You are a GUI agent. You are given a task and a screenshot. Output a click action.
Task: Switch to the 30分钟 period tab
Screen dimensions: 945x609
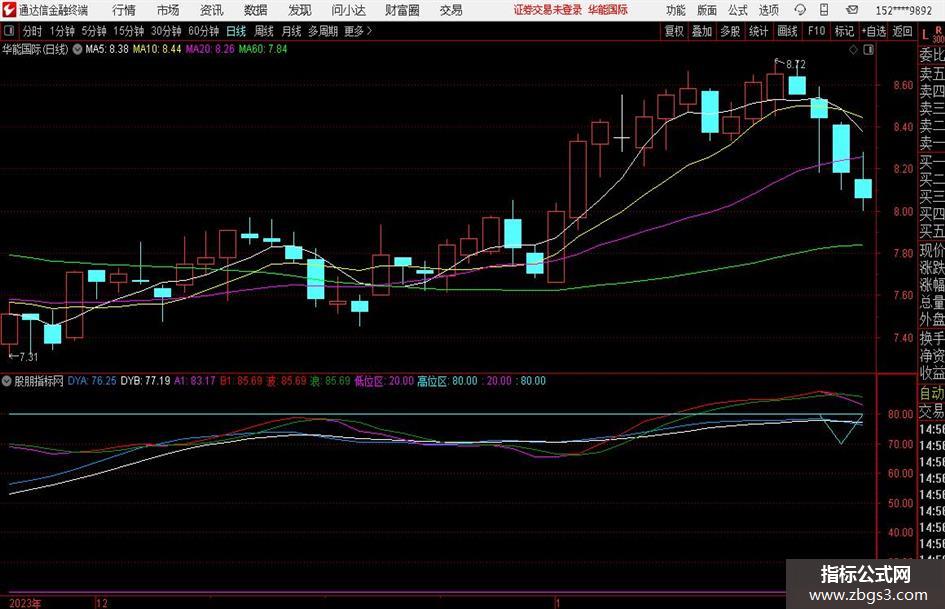coord(166,31)
